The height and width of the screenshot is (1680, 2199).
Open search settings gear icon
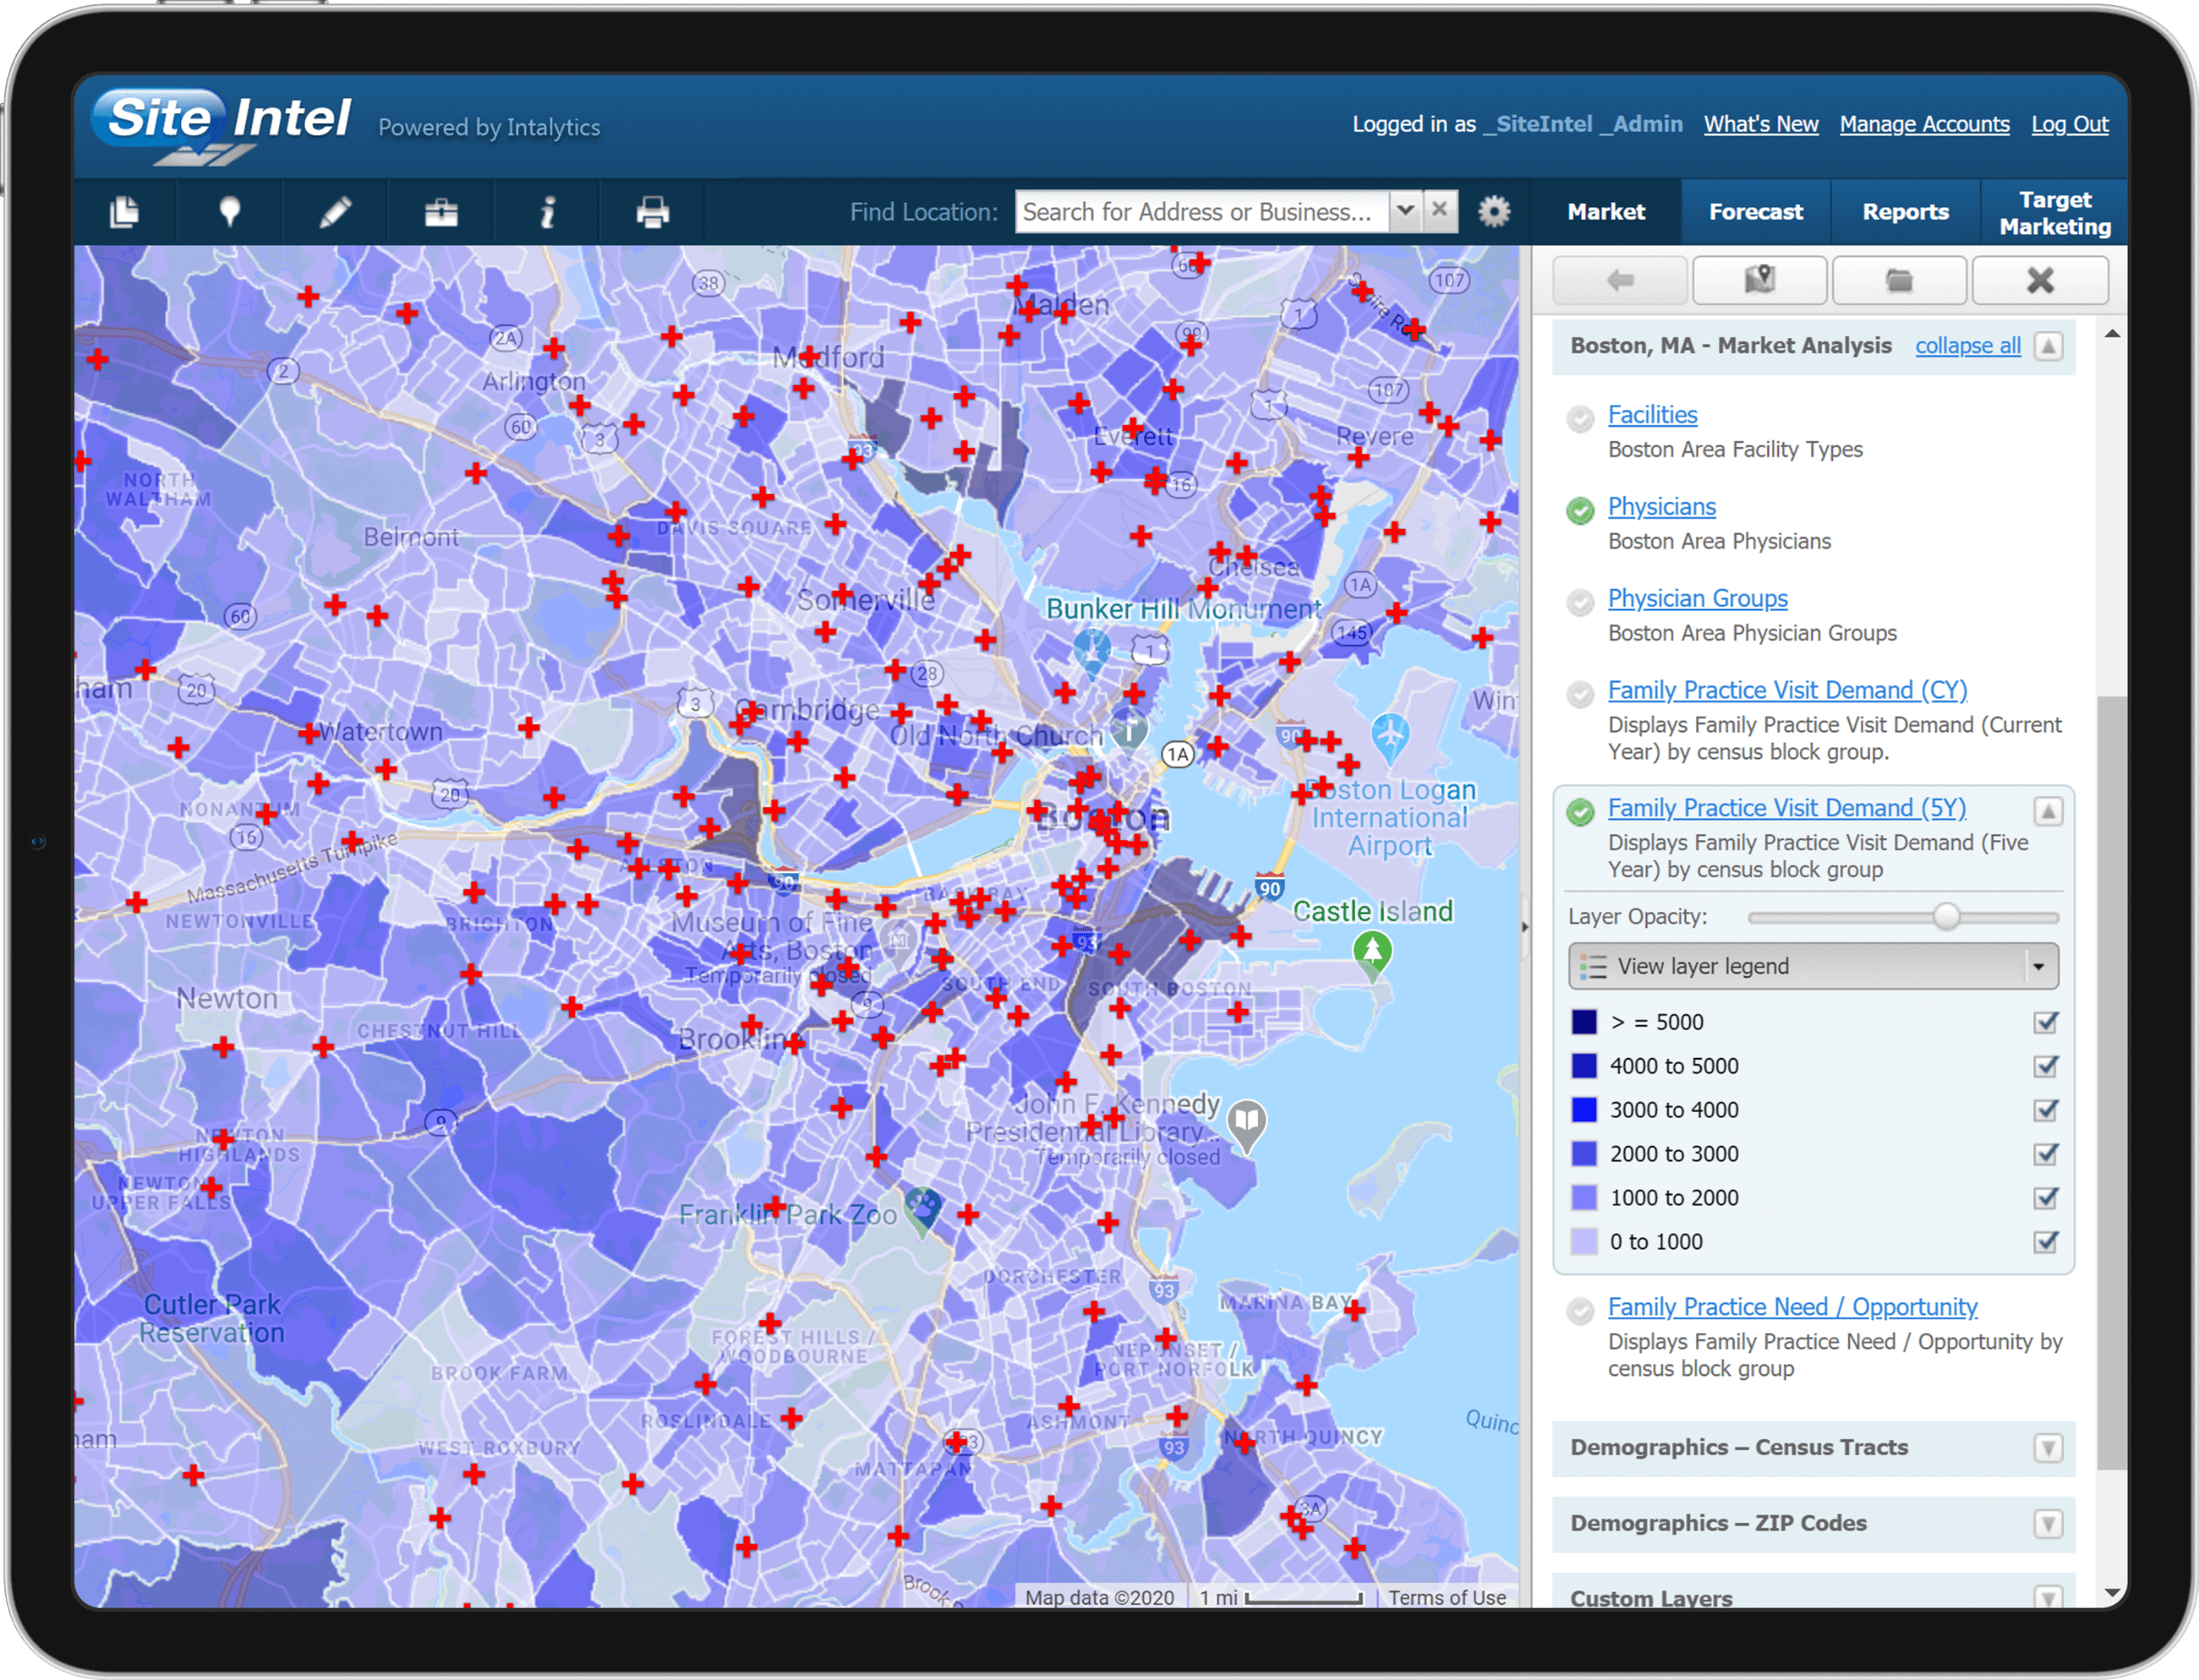pos(1494,211)
